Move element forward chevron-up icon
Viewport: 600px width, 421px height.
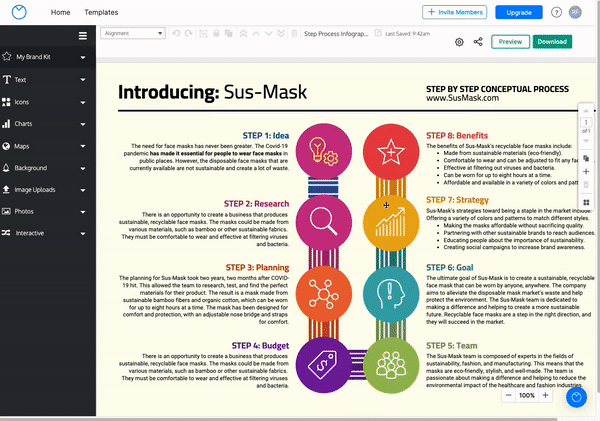(x=256, y=34)
